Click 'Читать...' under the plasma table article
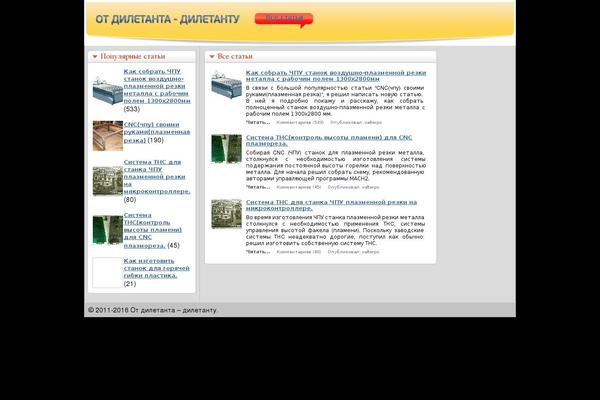 point(258,122)
